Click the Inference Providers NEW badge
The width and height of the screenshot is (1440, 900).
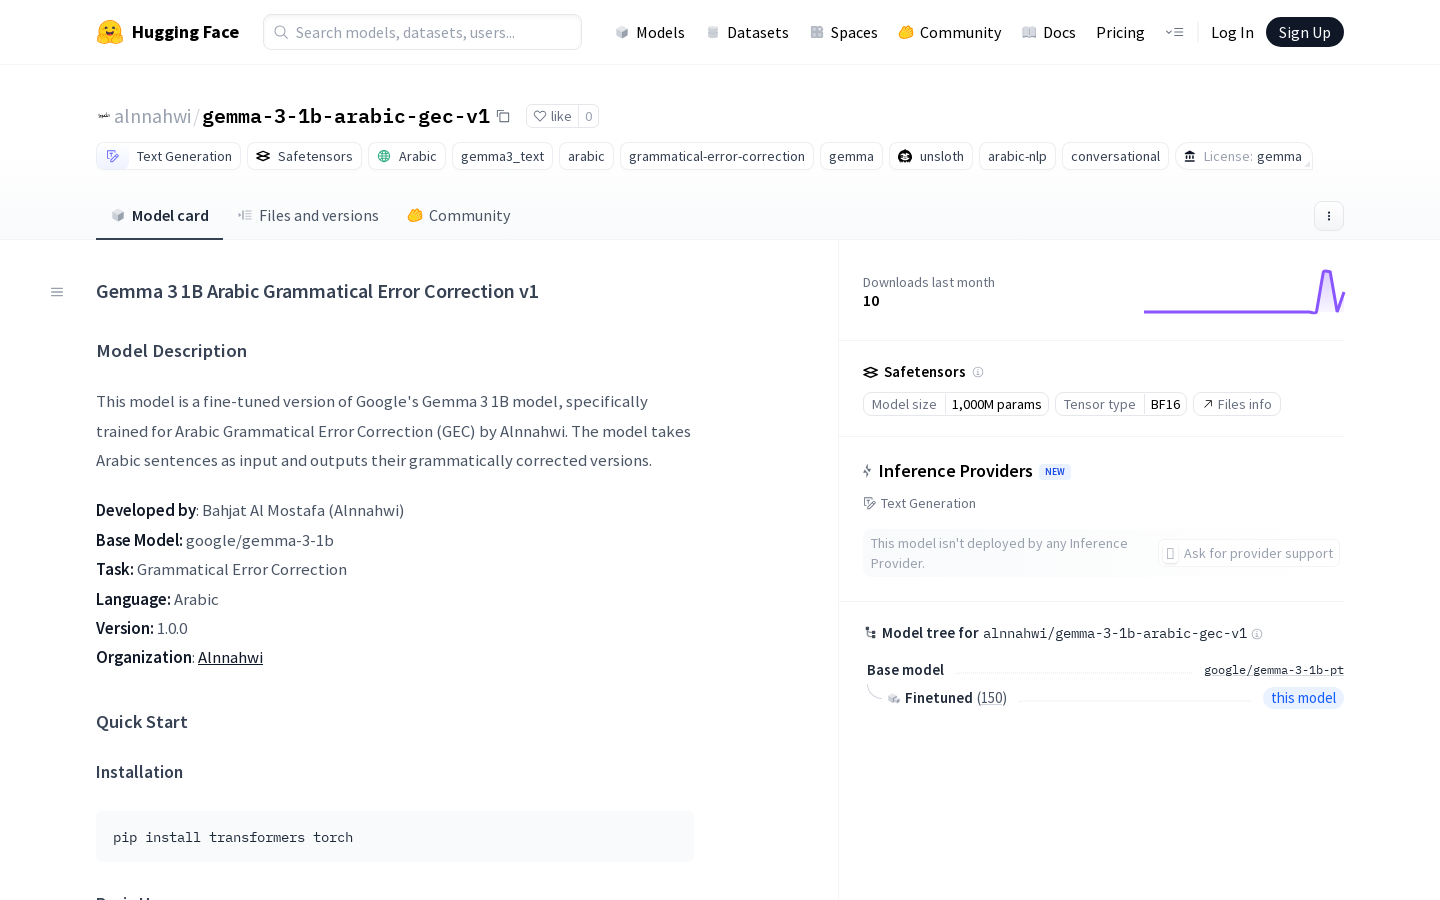click(x=1055, y=472)
